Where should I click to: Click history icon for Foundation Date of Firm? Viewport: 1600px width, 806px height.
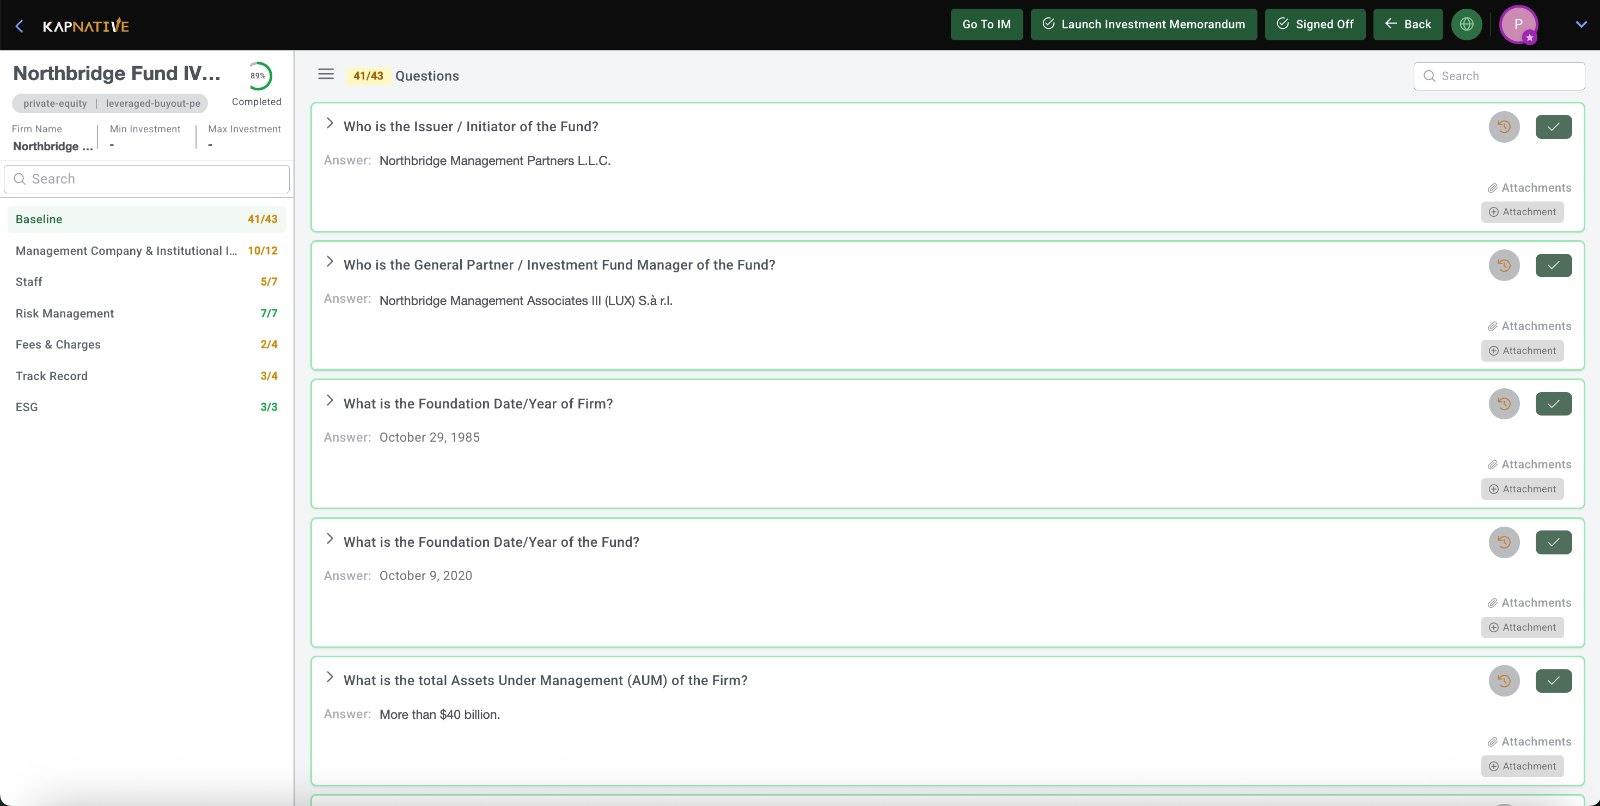point(1504,404)
